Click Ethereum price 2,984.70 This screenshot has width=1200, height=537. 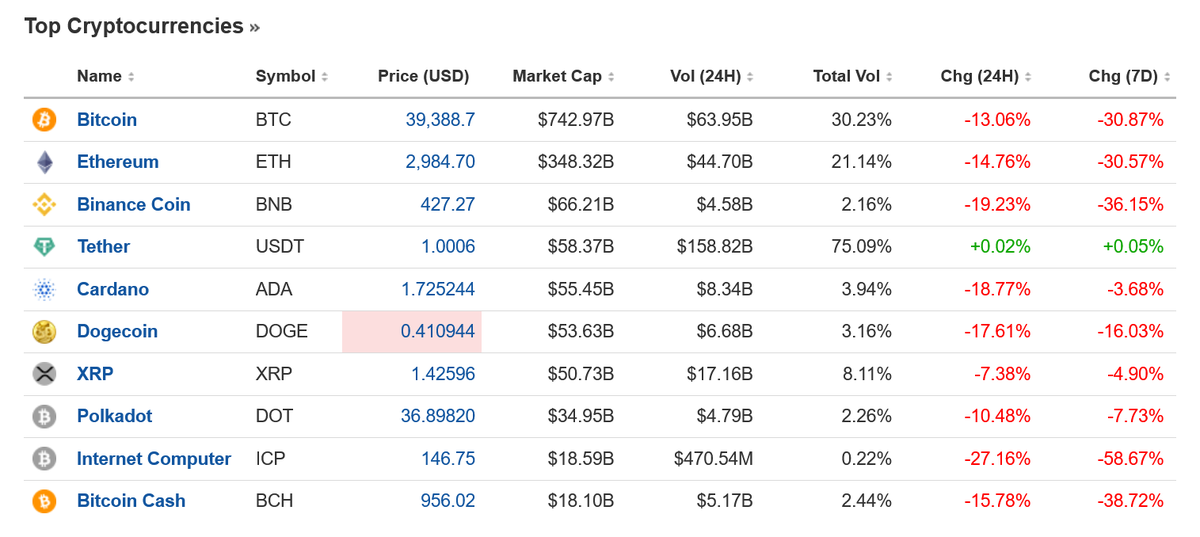(440, 162)
